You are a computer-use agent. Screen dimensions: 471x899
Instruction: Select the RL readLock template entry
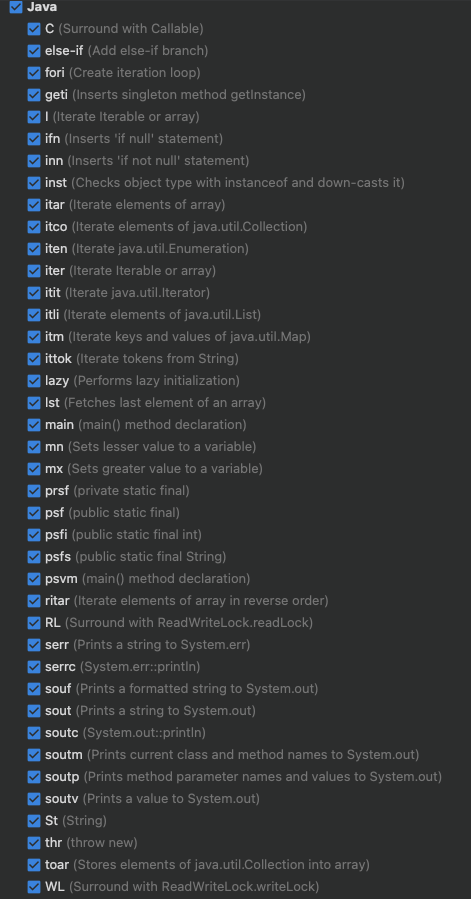pos(179,623)
